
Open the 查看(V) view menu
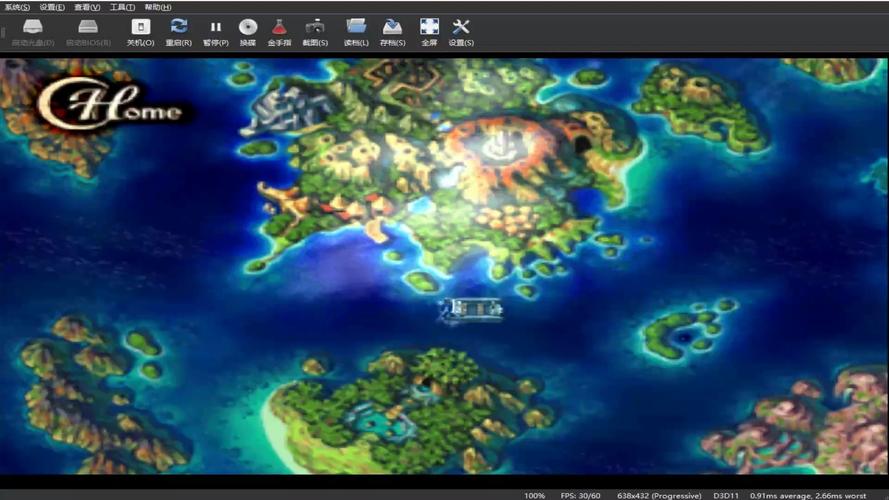click(x=87, y=7)
